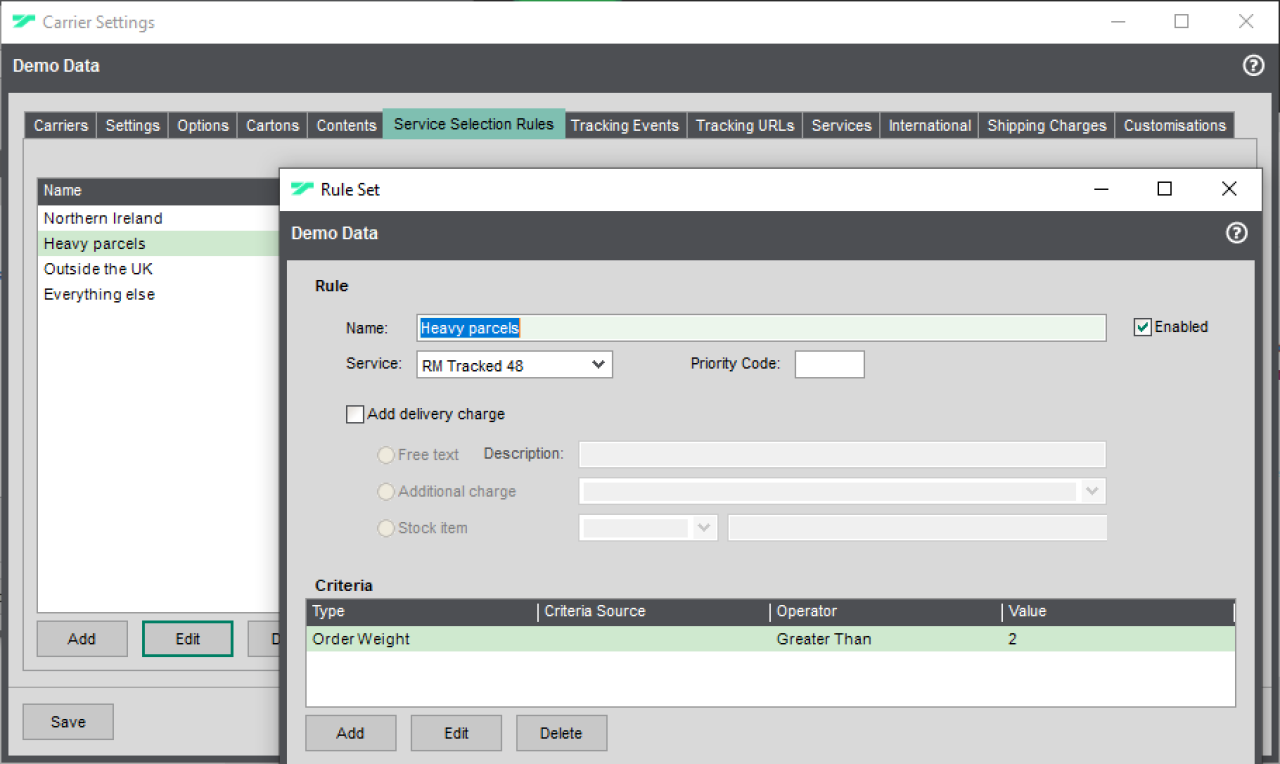Click Edit below the rule name list

click(188, 639)
